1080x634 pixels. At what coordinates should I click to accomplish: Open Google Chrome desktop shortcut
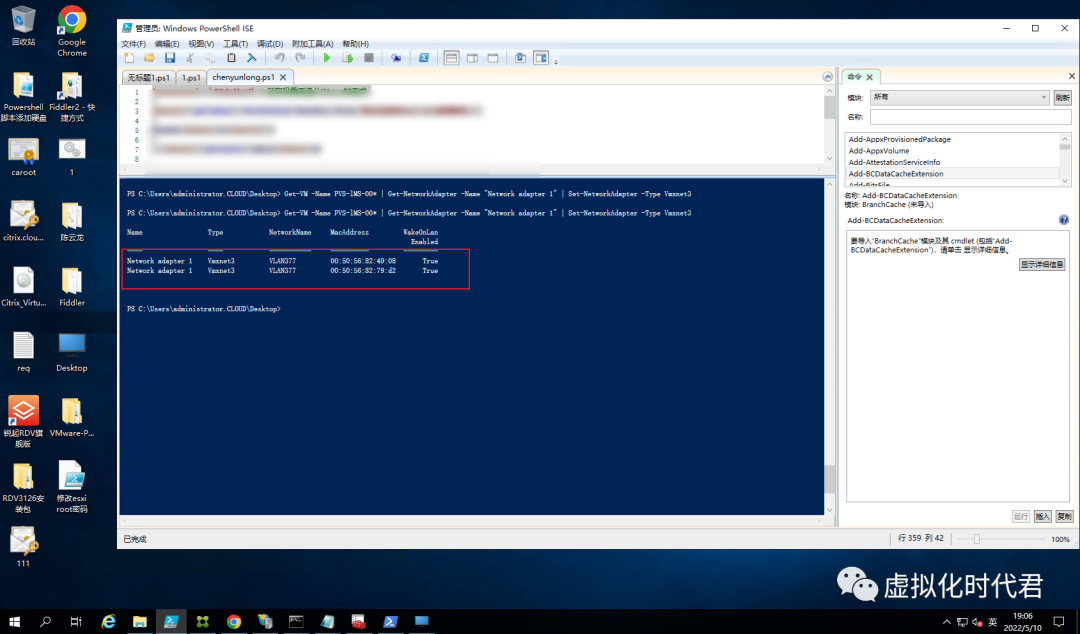[72, 31]
